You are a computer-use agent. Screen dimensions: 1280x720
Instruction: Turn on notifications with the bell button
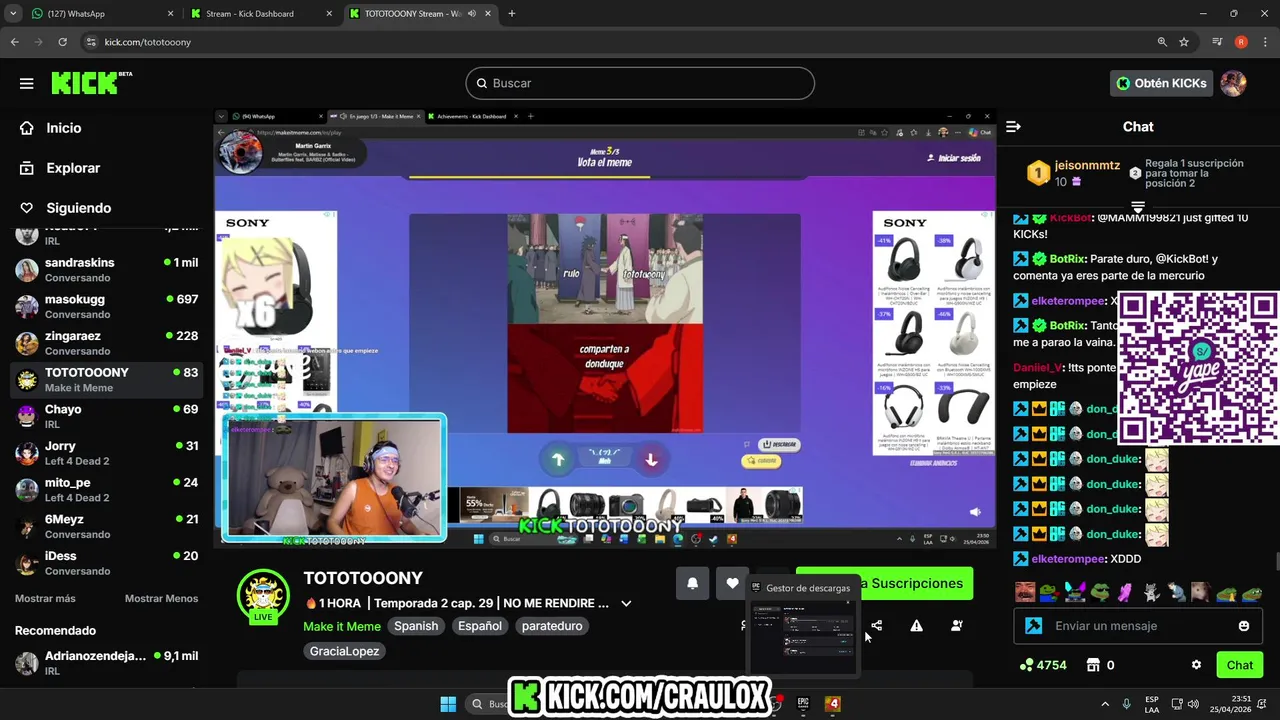692,584
